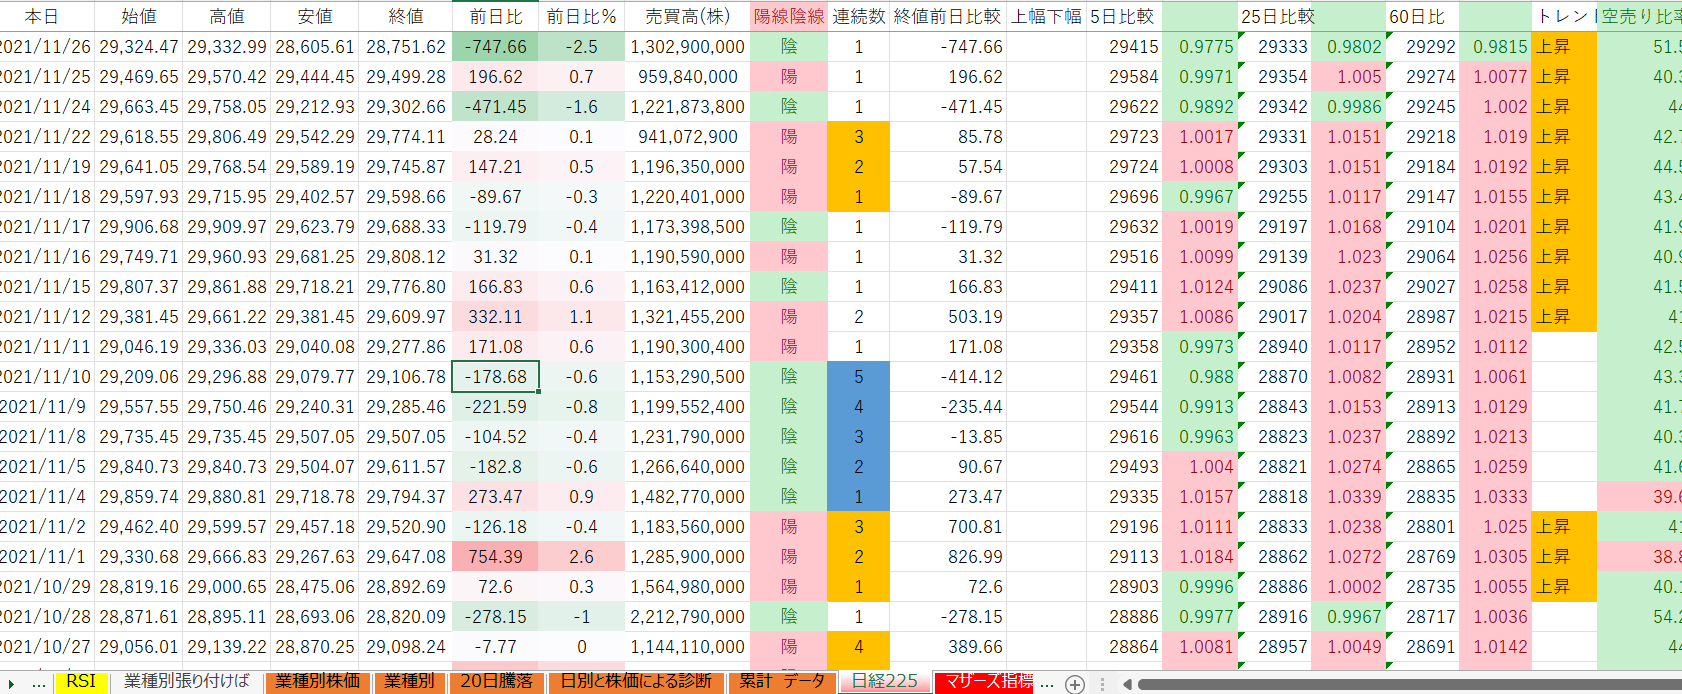Click the green ratio cell 0.9775

click(x=1200, y=47)
